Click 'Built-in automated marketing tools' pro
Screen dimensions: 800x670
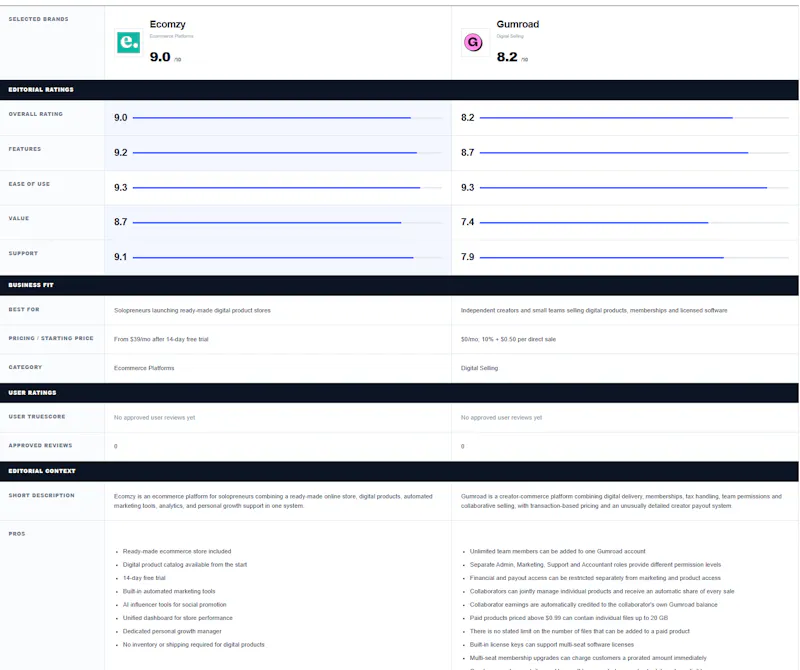[x=169, y=591]
